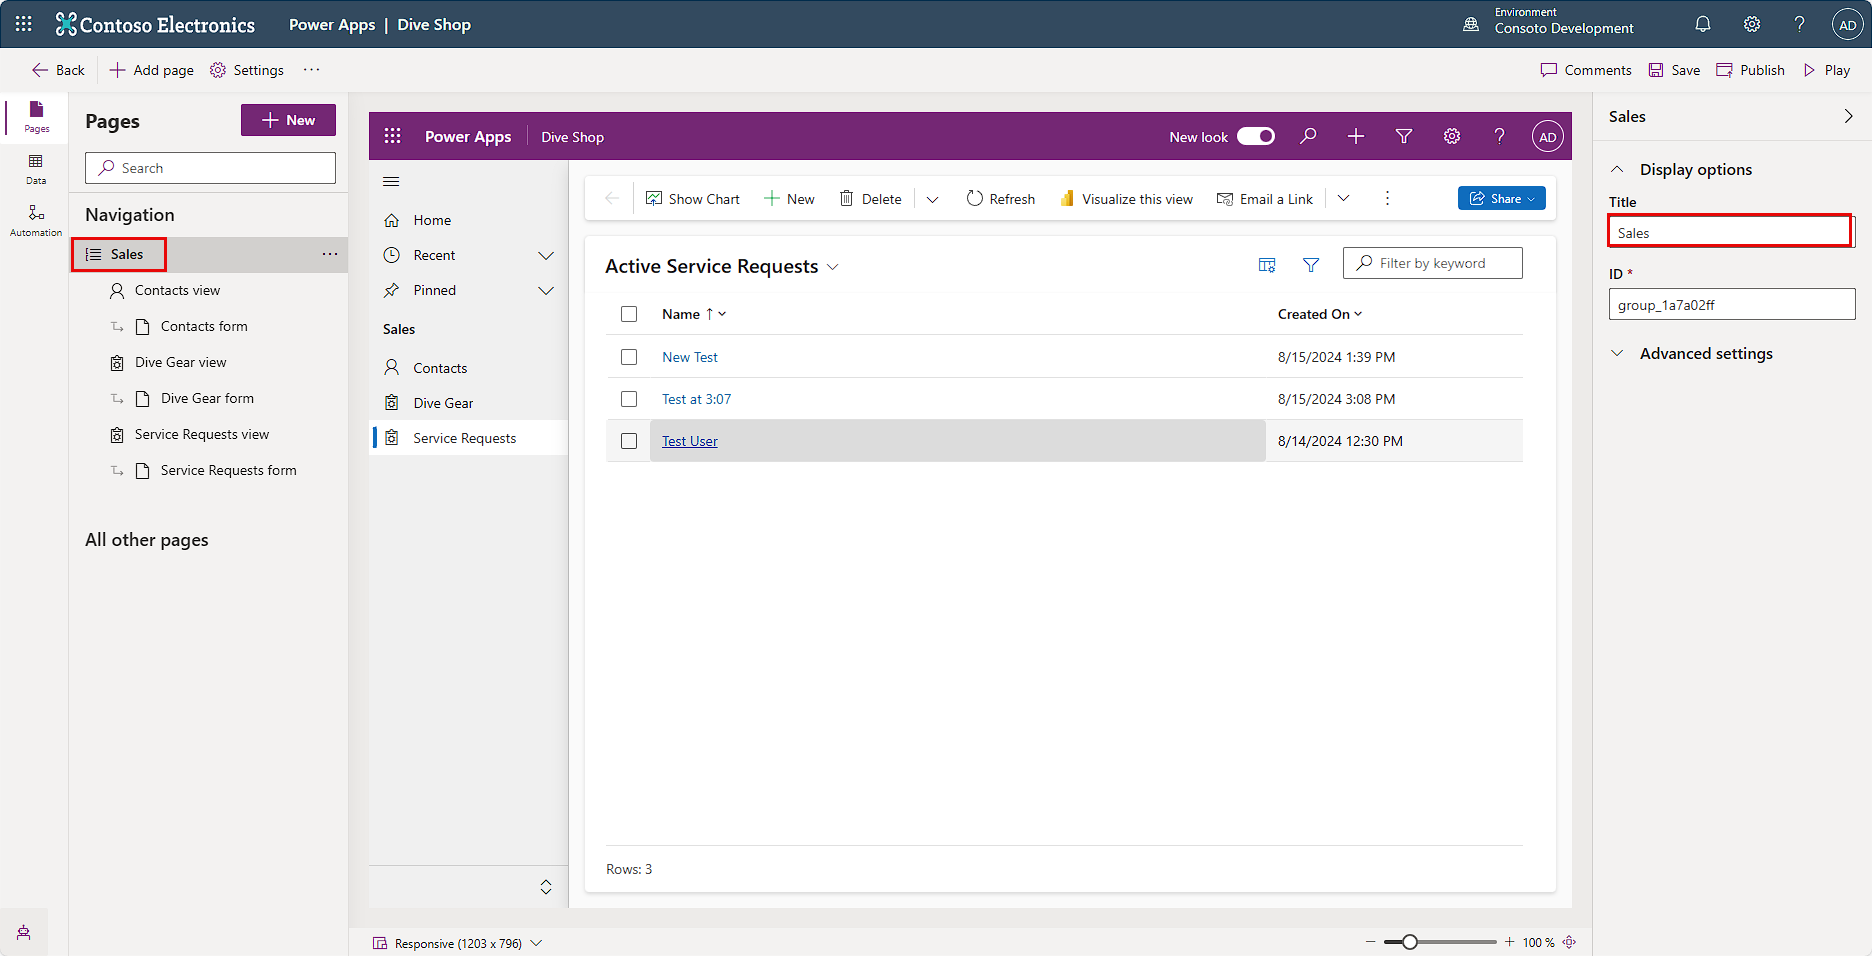1872x956 pixels.
Task: Click the Title input field showing Sales
Action: coord(1730,231)
